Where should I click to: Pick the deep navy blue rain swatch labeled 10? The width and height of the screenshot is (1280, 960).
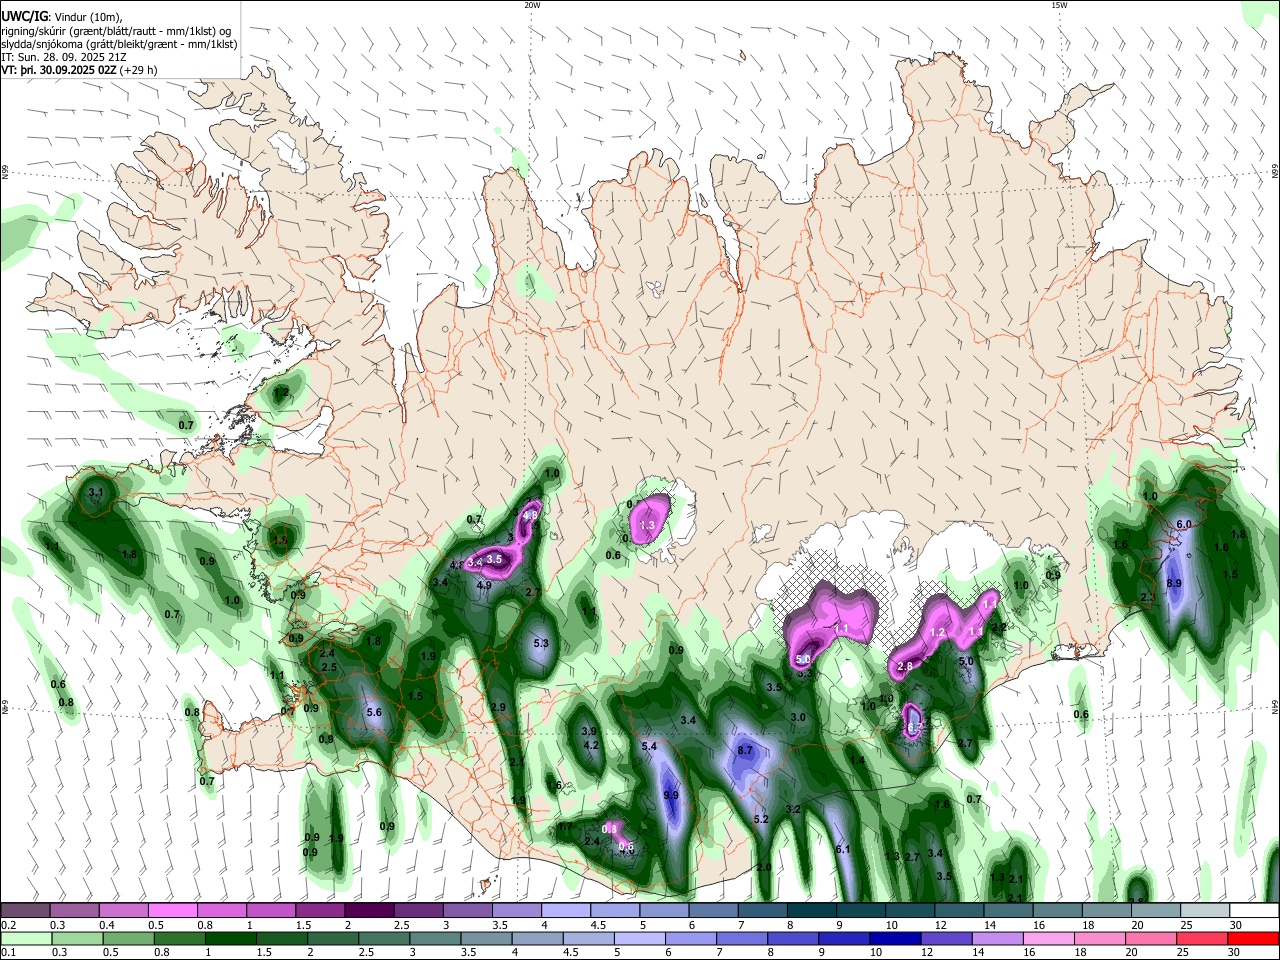(894, 939)
